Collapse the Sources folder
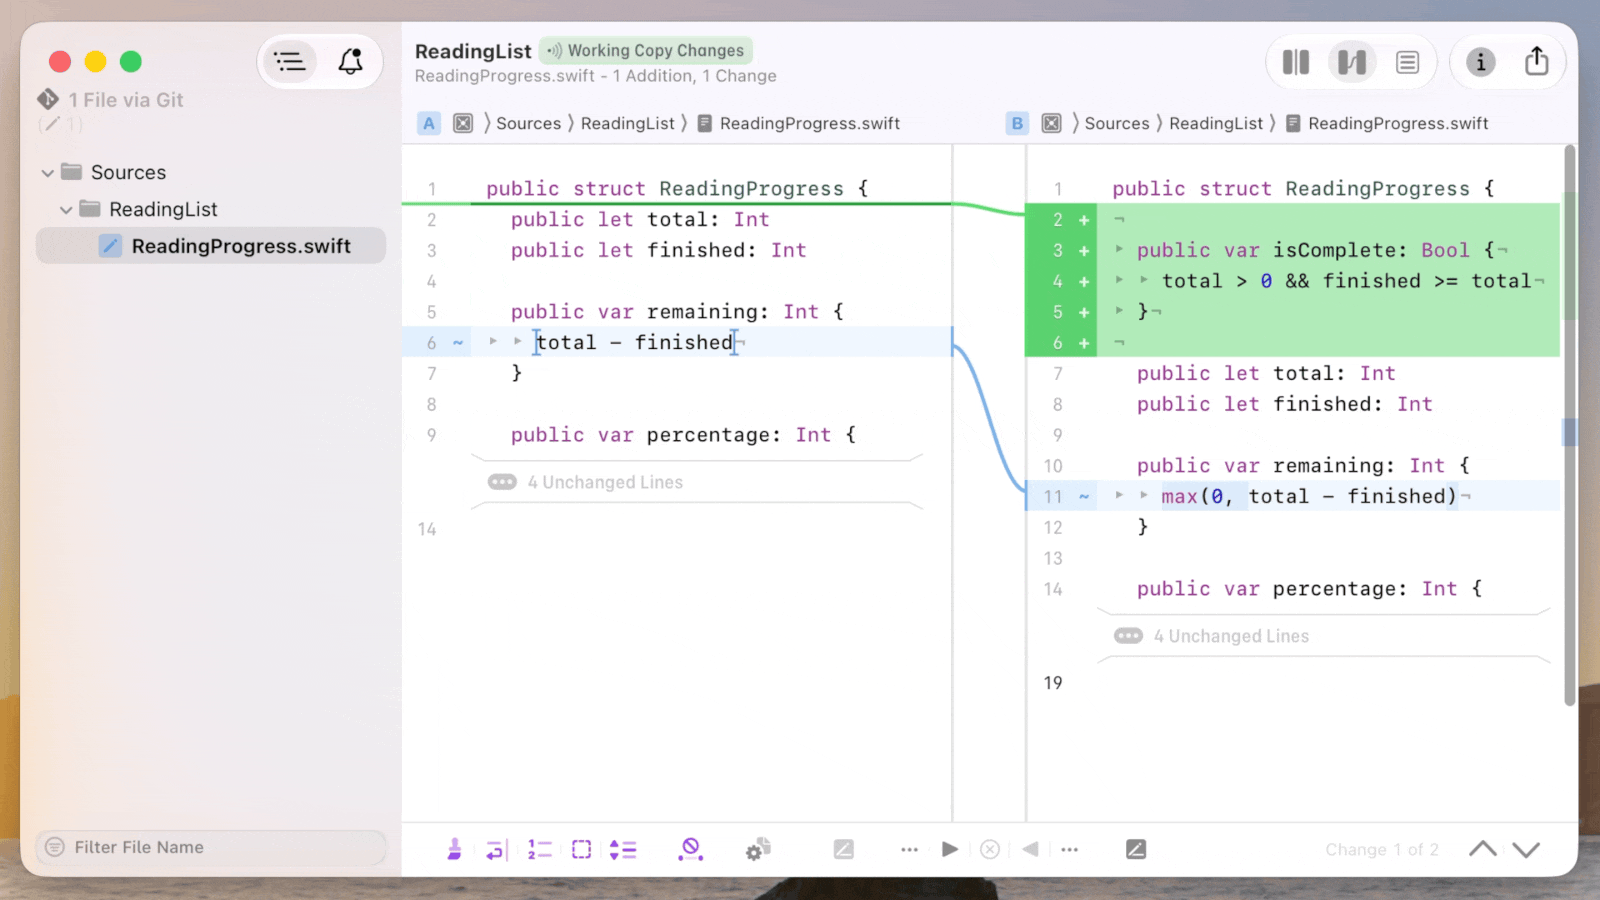Viewport: 1600px width, 900px height. coord(47,173)
